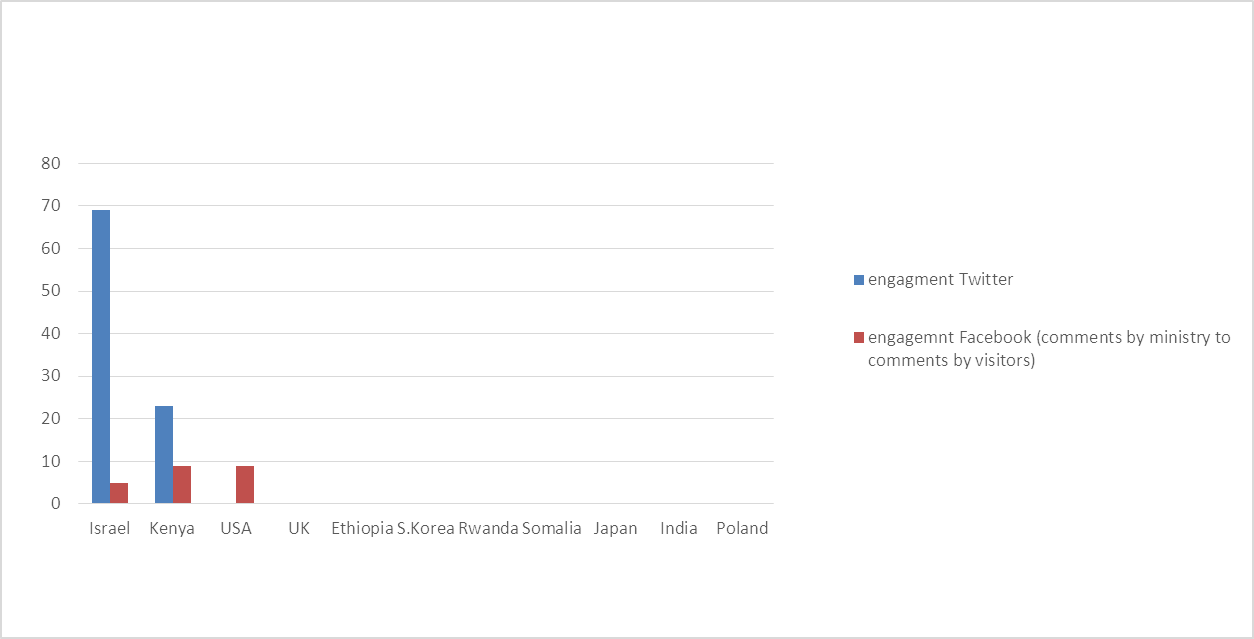1254x639 pixels.
Task: Select Kenya's blue Twitter bar
Action: [164, 454]
